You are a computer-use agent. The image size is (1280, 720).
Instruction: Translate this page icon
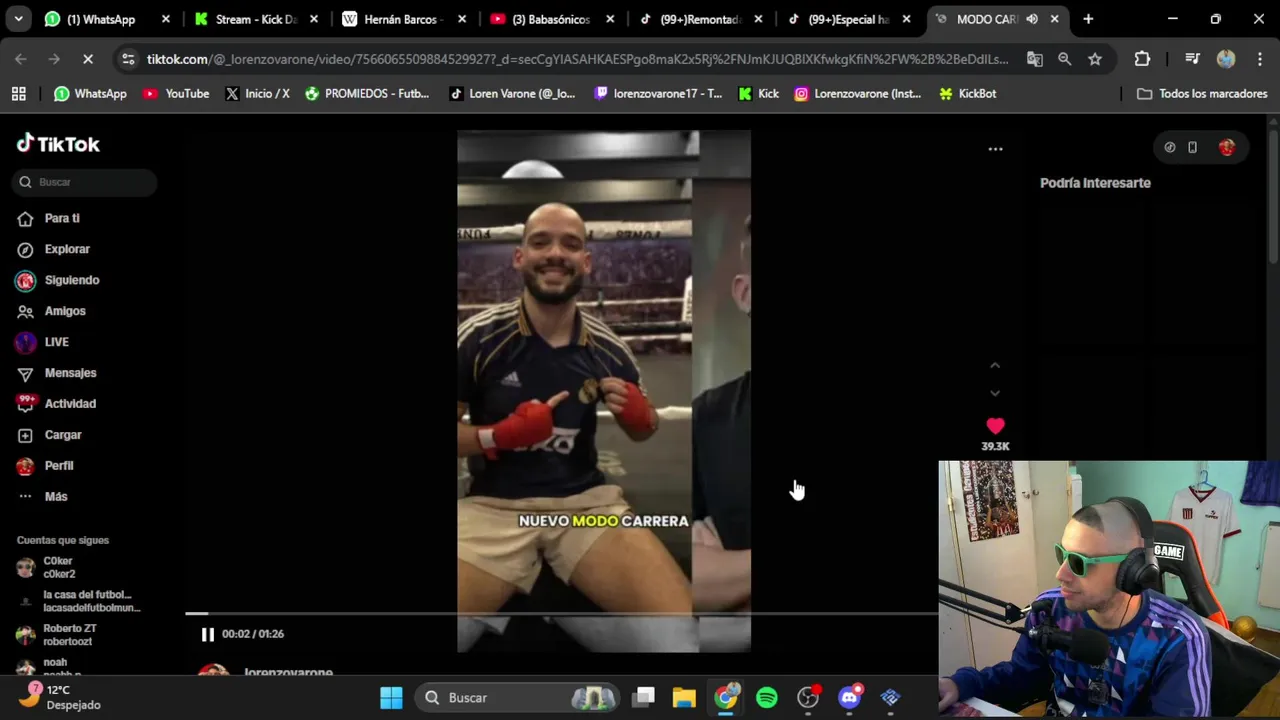[x=1035, y=59]
